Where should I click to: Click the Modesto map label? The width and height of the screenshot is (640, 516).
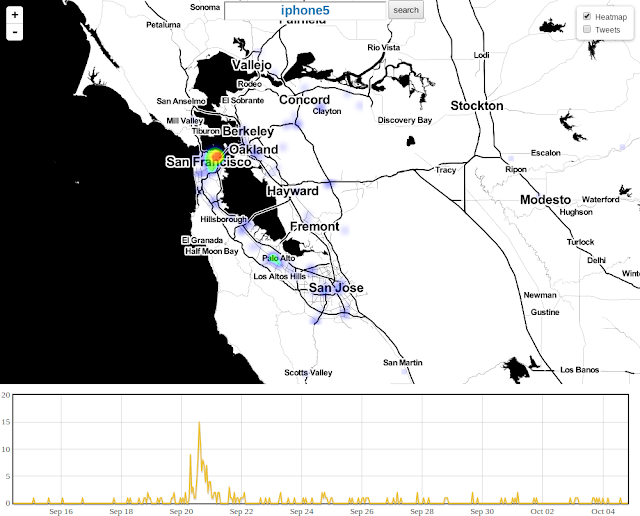click(x=545, y=200)
